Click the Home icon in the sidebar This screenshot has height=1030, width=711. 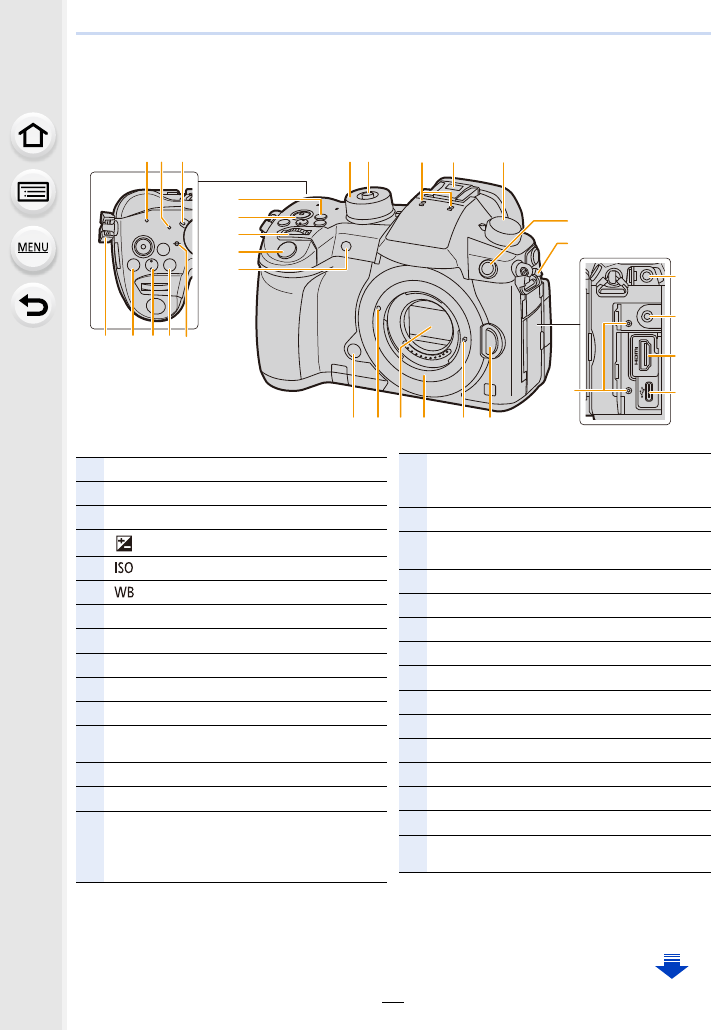(33, 136)
